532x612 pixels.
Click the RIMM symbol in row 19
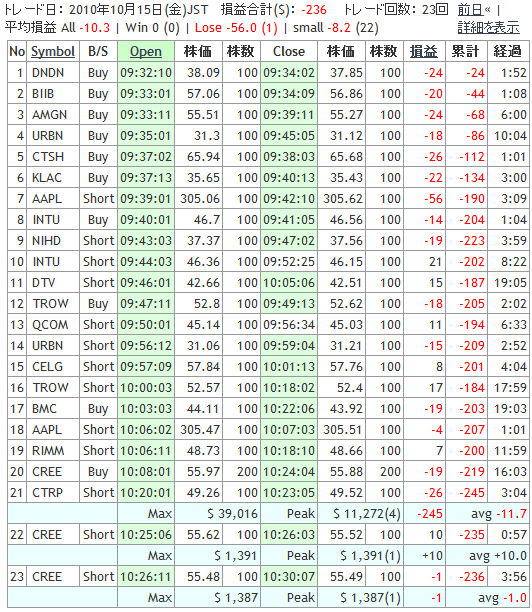click(x=48, y=451)
